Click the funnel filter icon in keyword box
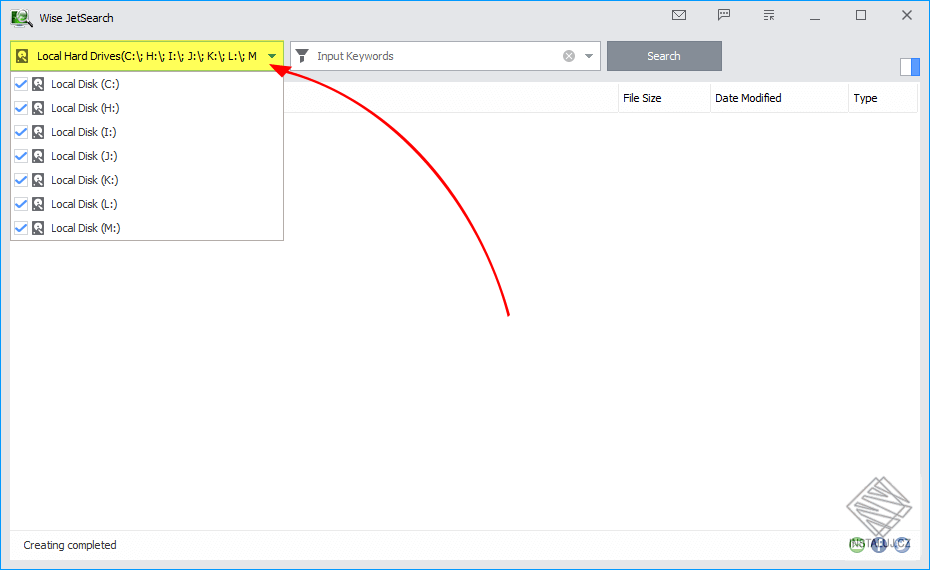This screenshot has height=570, width=930. click(x=302, y=56)
